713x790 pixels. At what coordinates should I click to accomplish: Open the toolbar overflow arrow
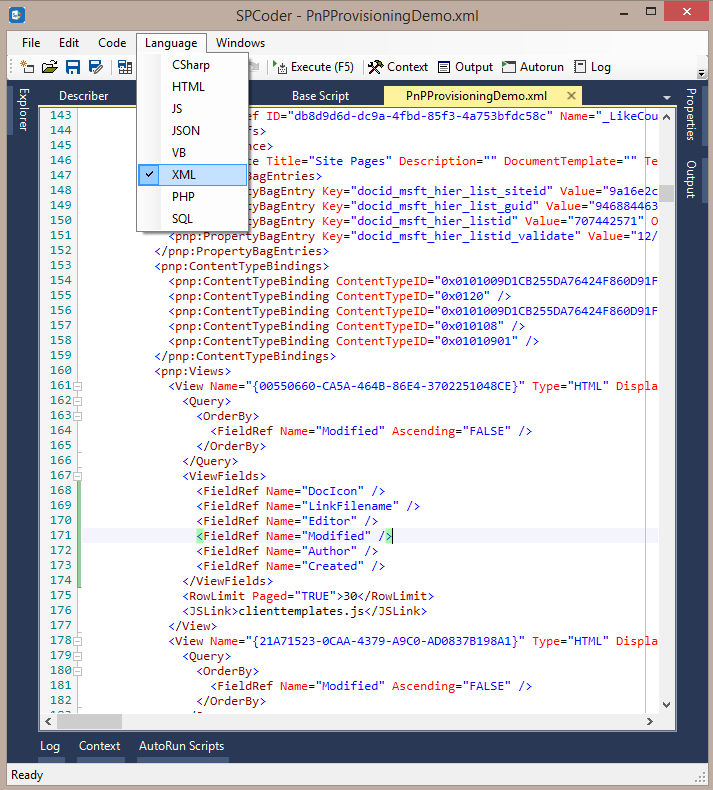[701, 74]
